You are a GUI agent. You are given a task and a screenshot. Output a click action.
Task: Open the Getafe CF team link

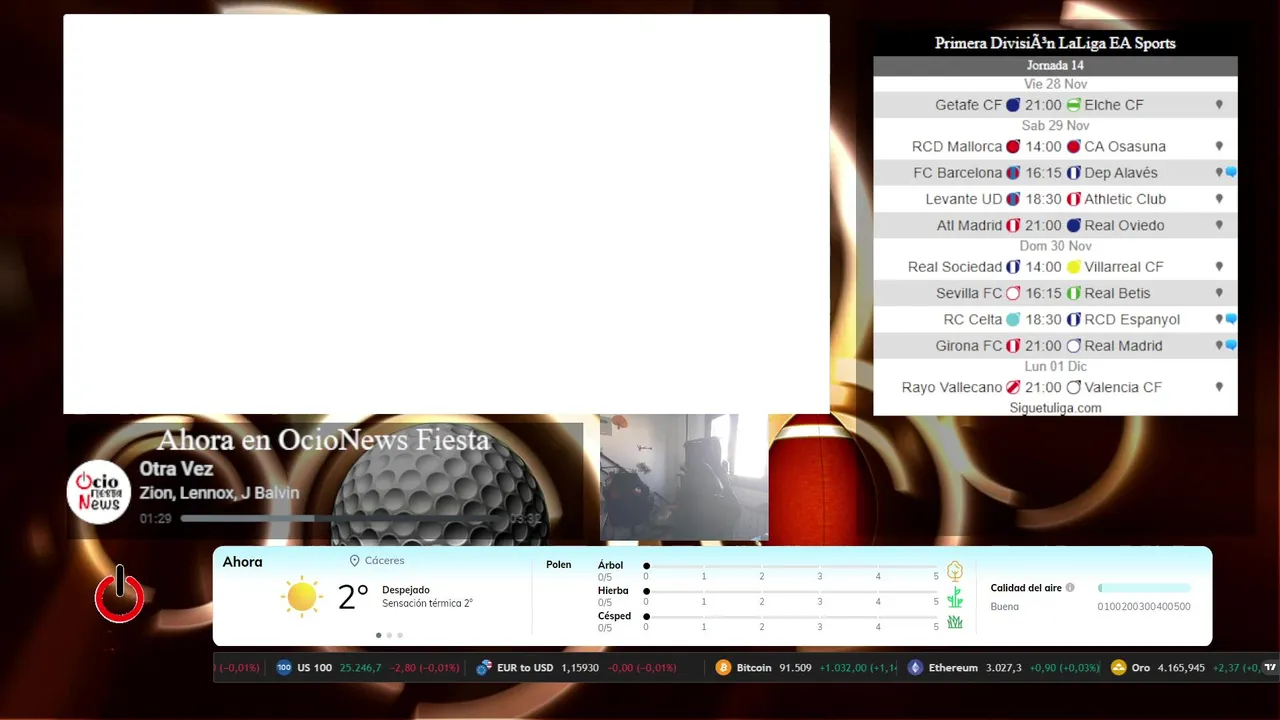pyautogui.click(x=968, y=105)
